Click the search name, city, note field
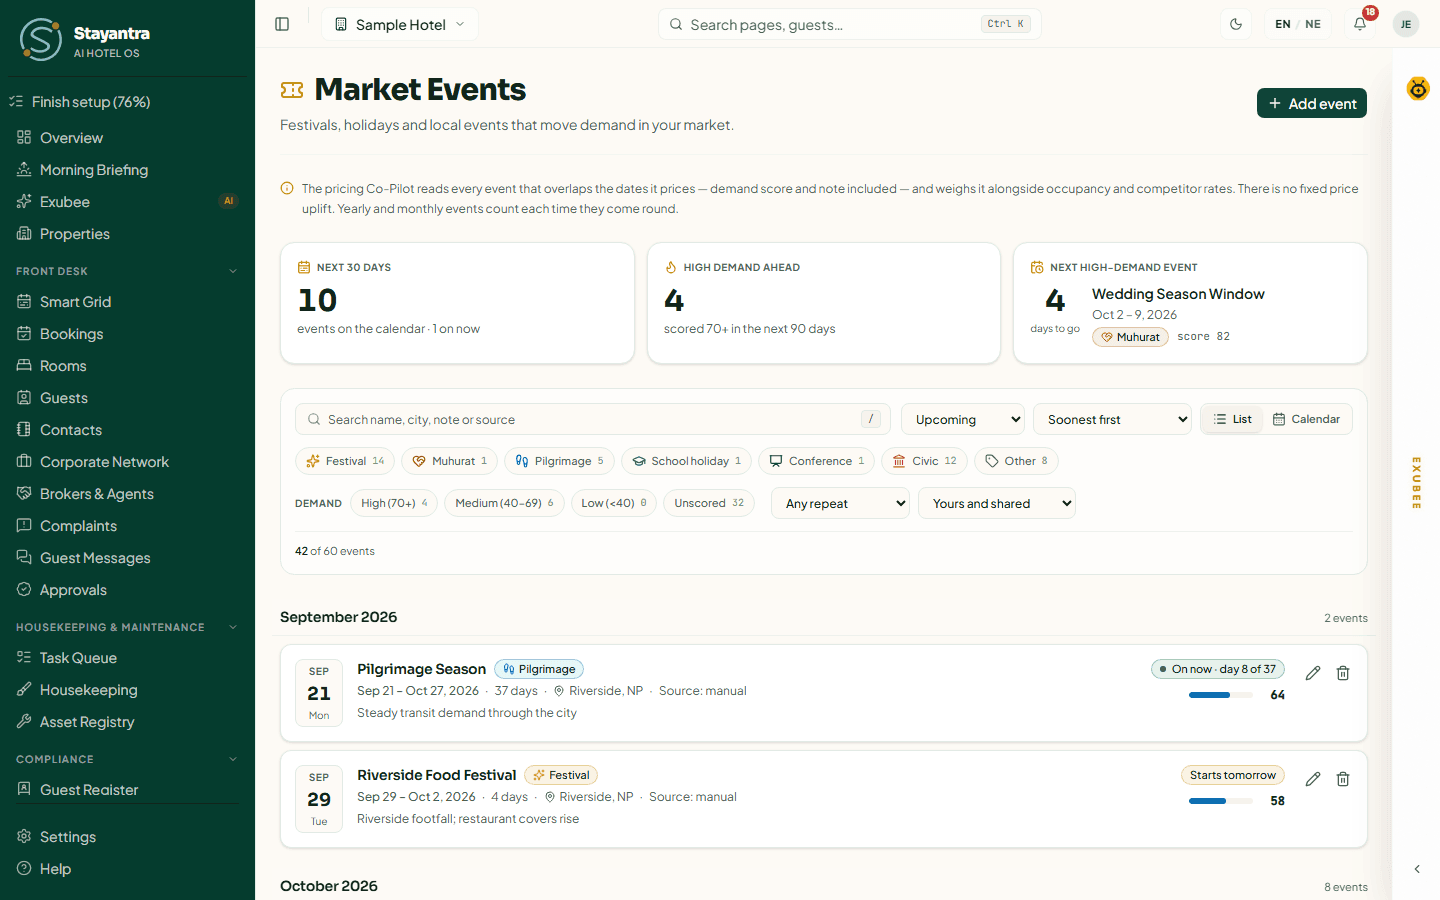Image resolution: width=1440 pixels, height=900 pixels. point(592,419)
